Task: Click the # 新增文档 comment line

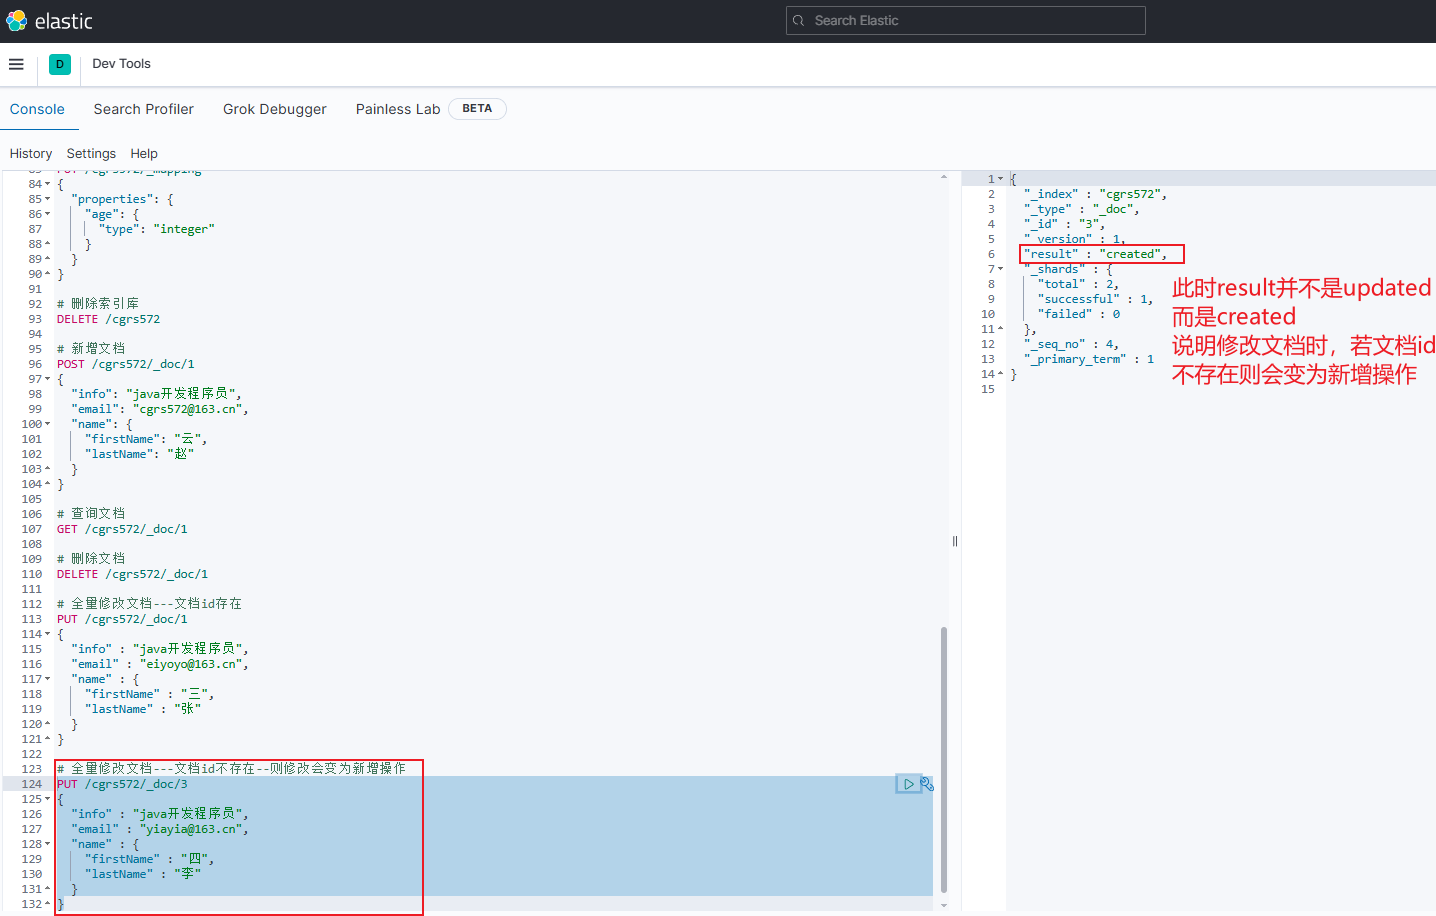Action: [91, 349]
